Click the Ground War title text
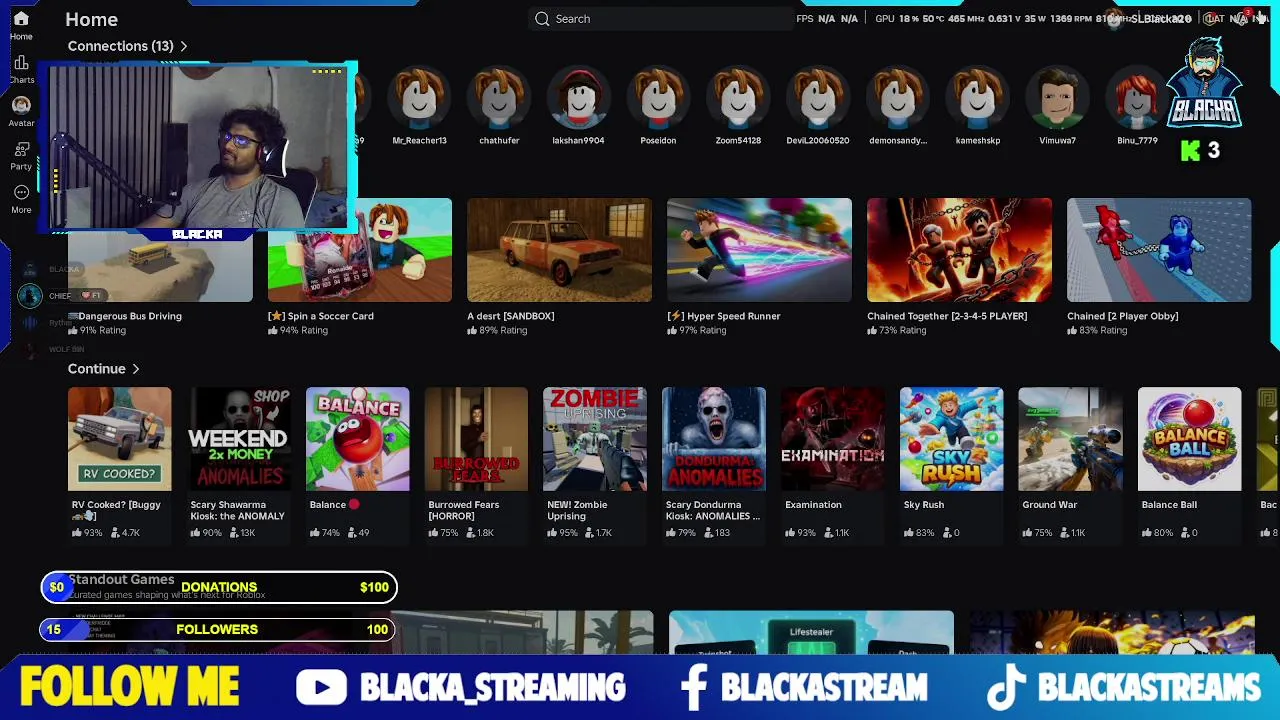 click(1049, 505)
